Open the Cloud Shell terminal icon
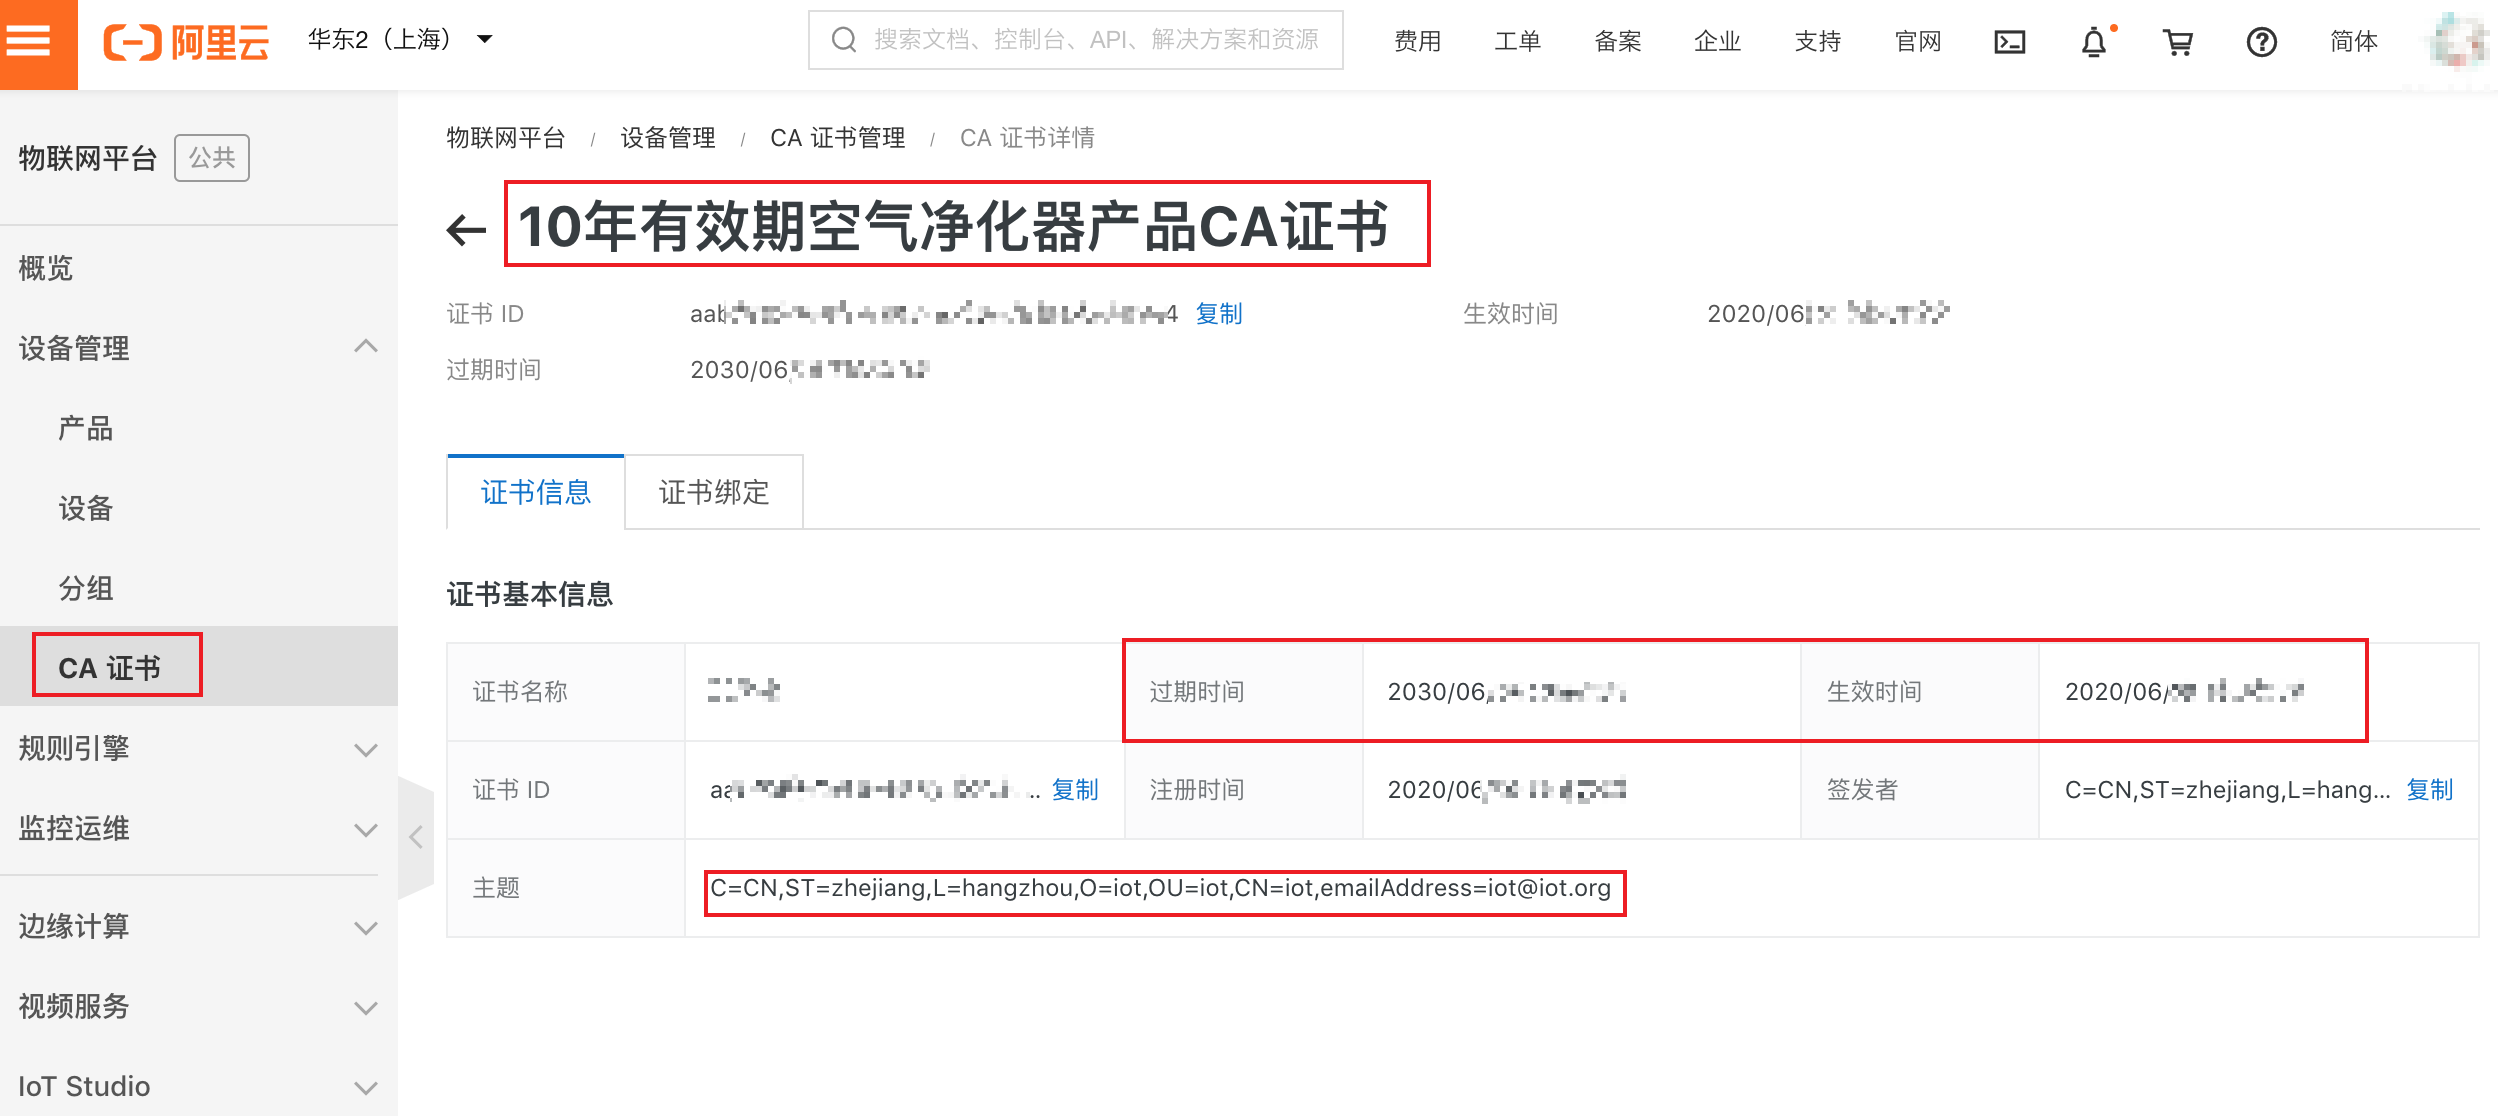2498x1116 pixels. pyautogui.click(x=2009, y=42)
